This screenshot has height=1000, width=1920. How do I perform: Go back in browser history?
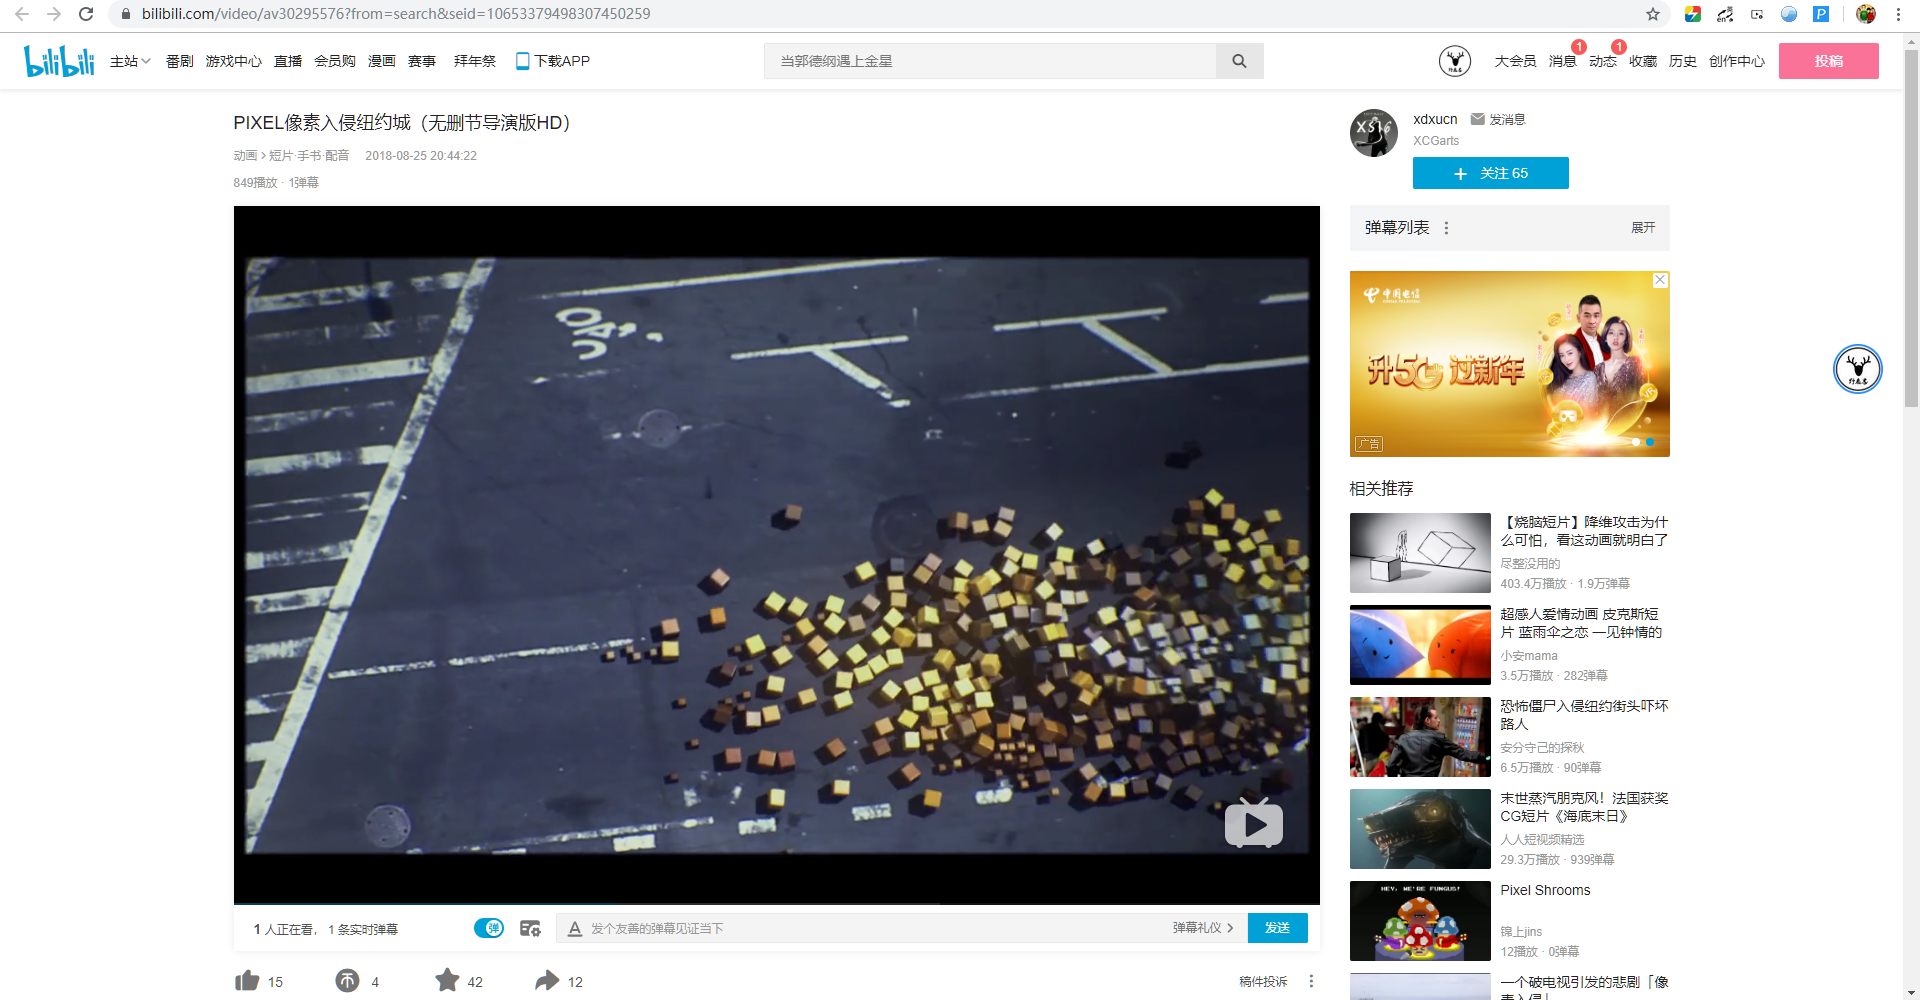(x=22, y=14)
